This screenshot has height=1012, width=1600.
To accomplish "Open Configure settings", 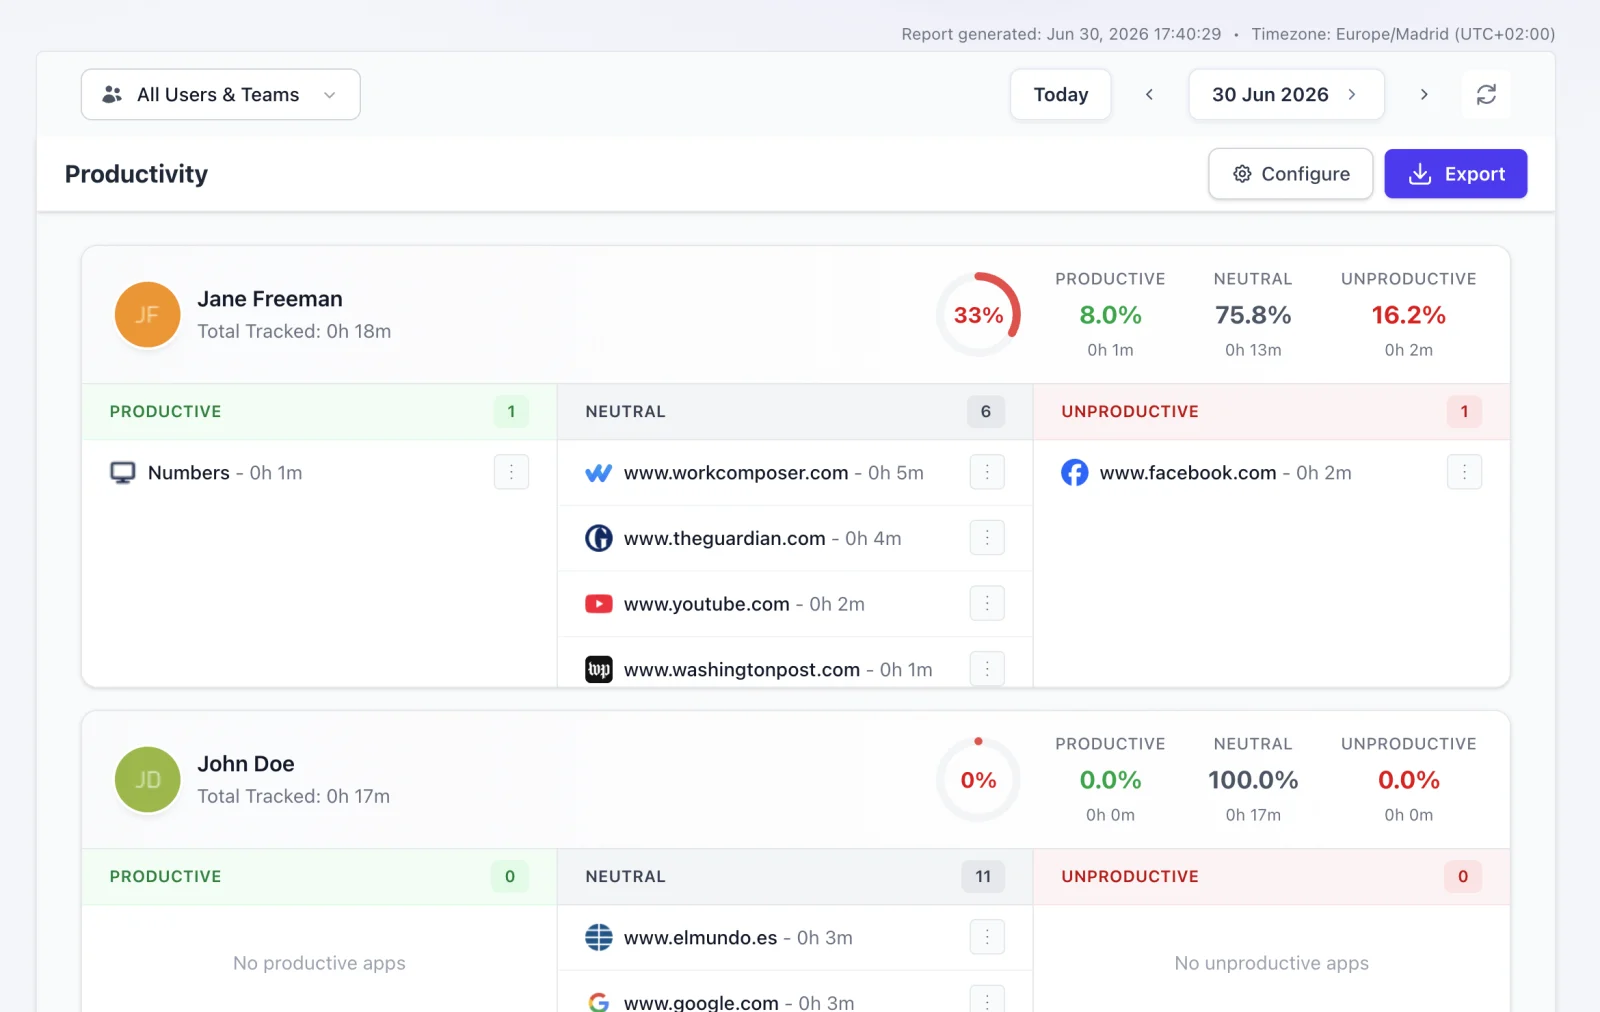I will pyautogui.click(x=1290, y=174).
